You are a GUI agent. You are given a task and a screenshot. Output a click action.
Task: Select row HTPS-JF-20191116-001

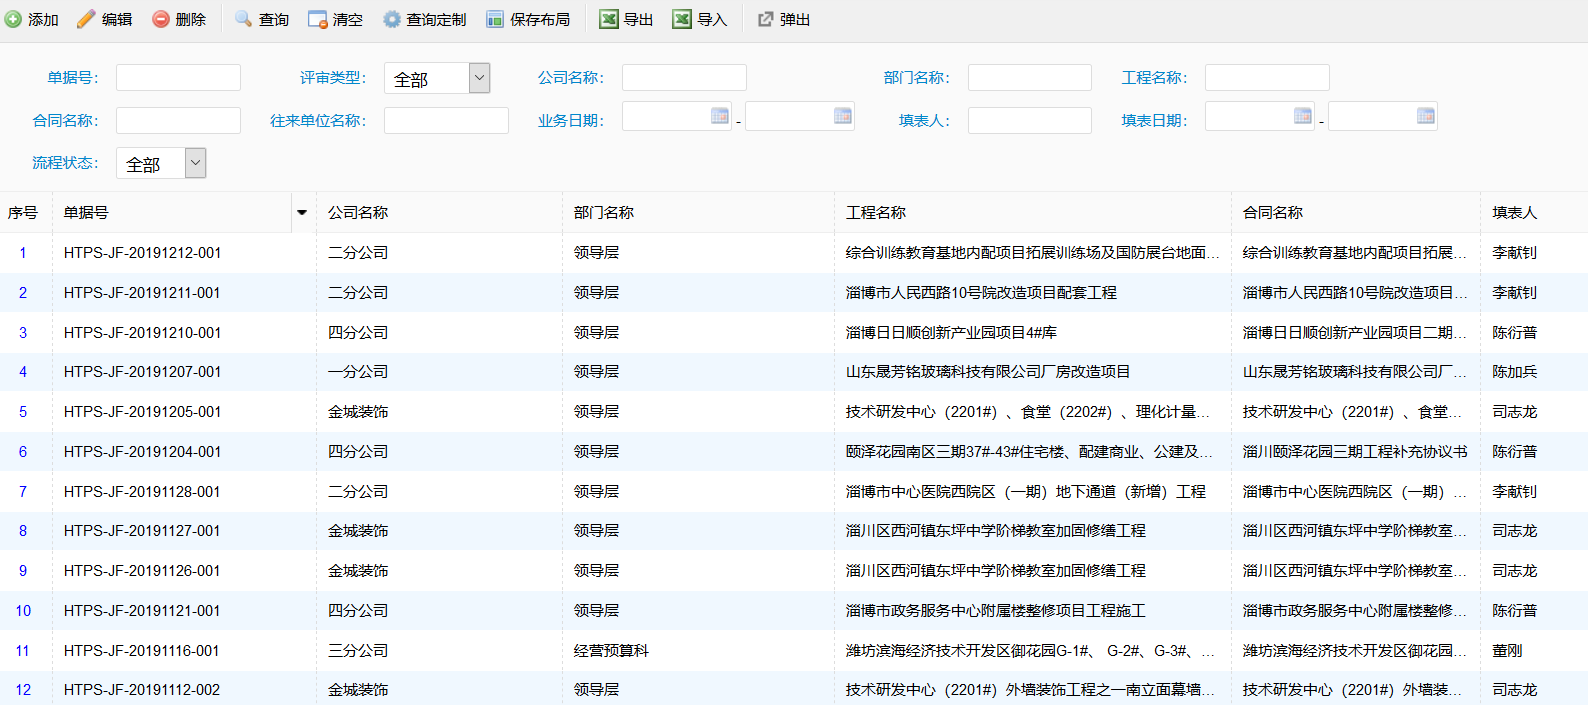pyautogui.click(x=794, y=650)
